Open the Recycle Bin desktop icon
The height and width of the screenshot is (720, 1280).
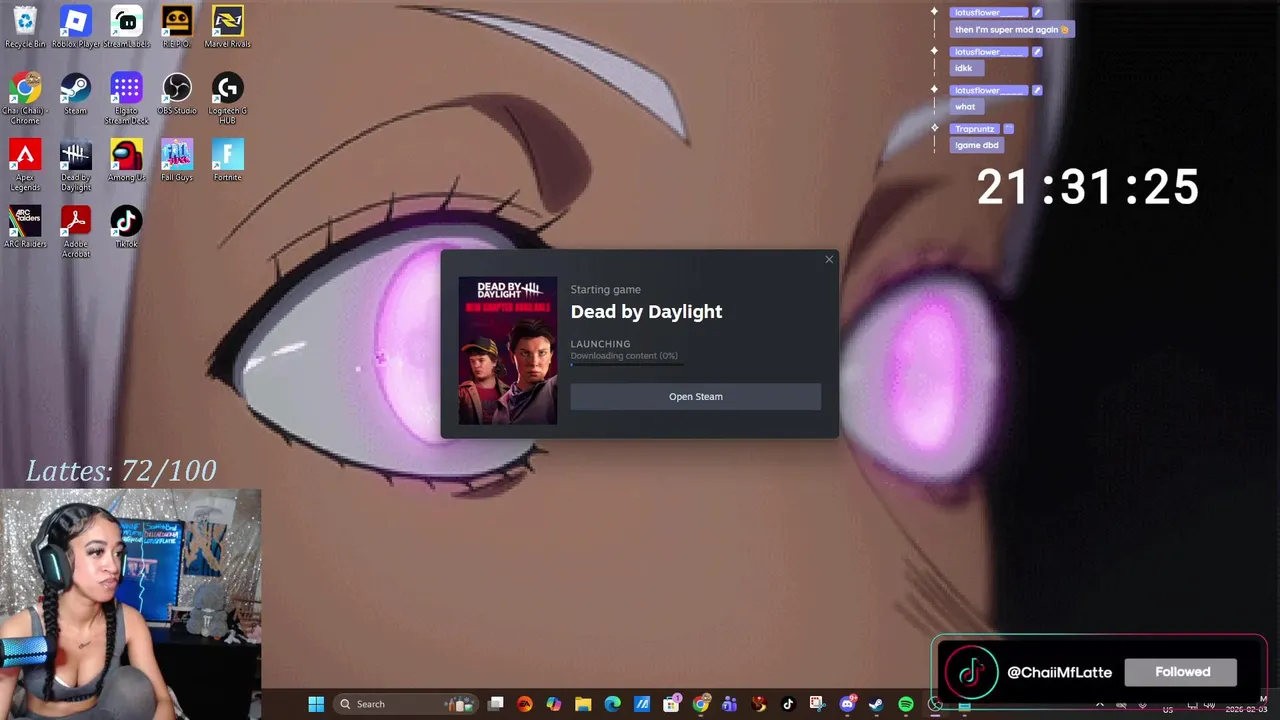pos(25,27)
